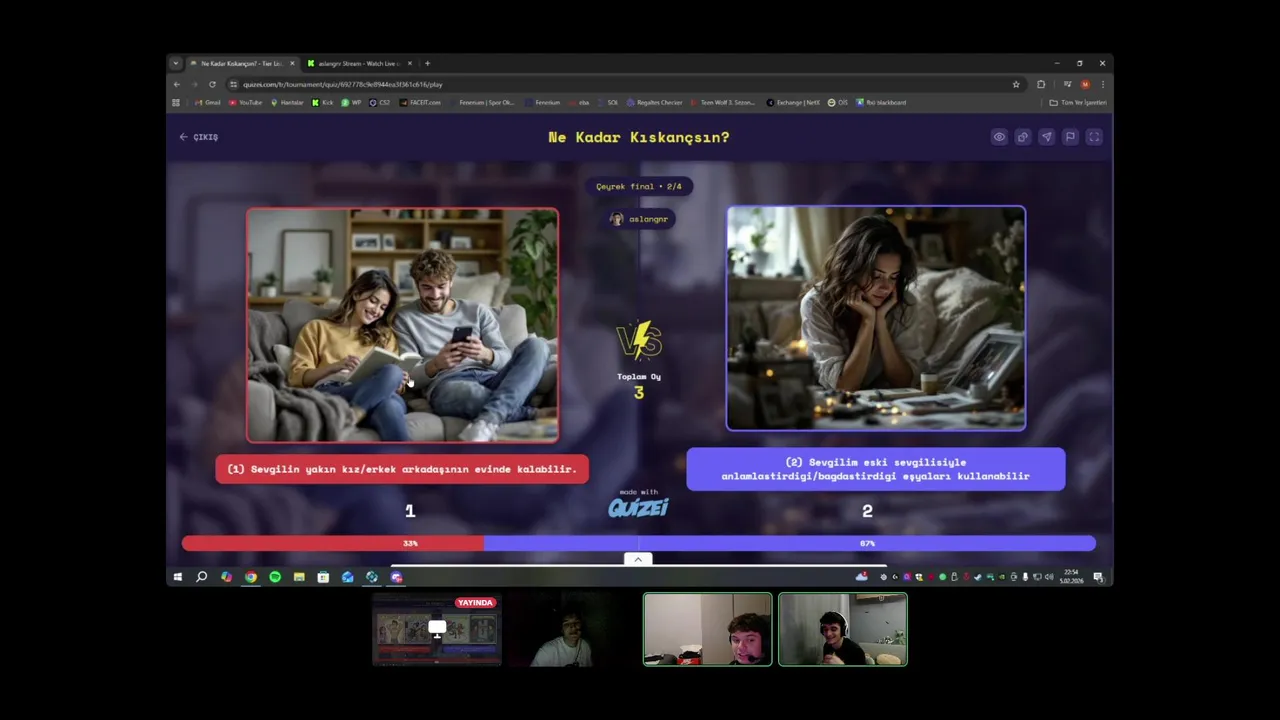Open Chrome from the taskbar
Image resolution: width=1280 pixels, height=720 pixels.
tap(250, 577)
